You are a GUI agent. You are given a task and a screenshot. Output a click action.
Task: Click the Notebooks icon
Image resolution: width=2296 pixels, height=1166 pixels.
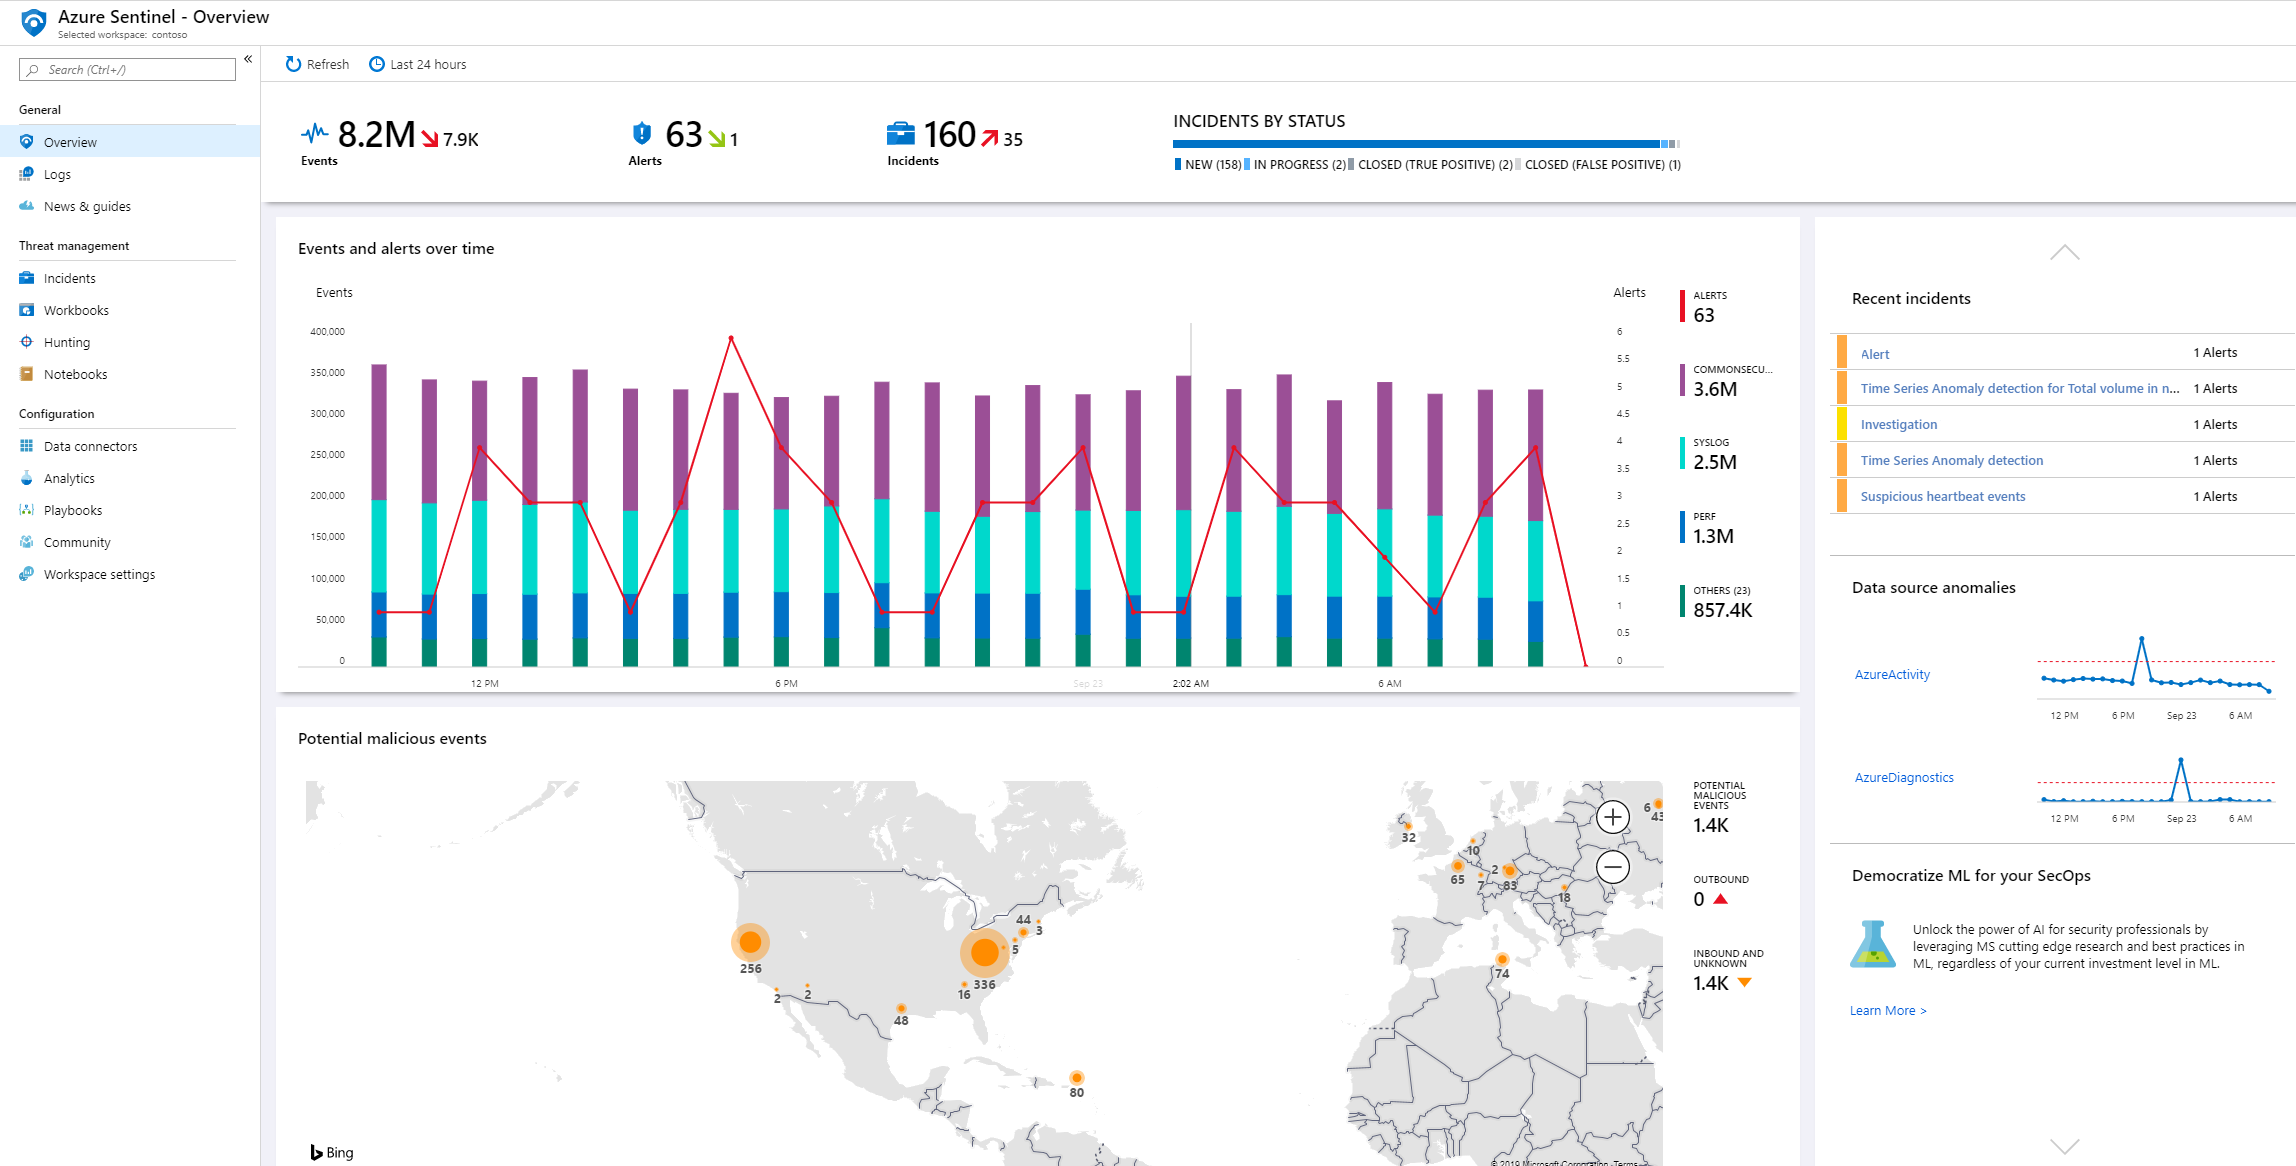[x=27, y=374]
